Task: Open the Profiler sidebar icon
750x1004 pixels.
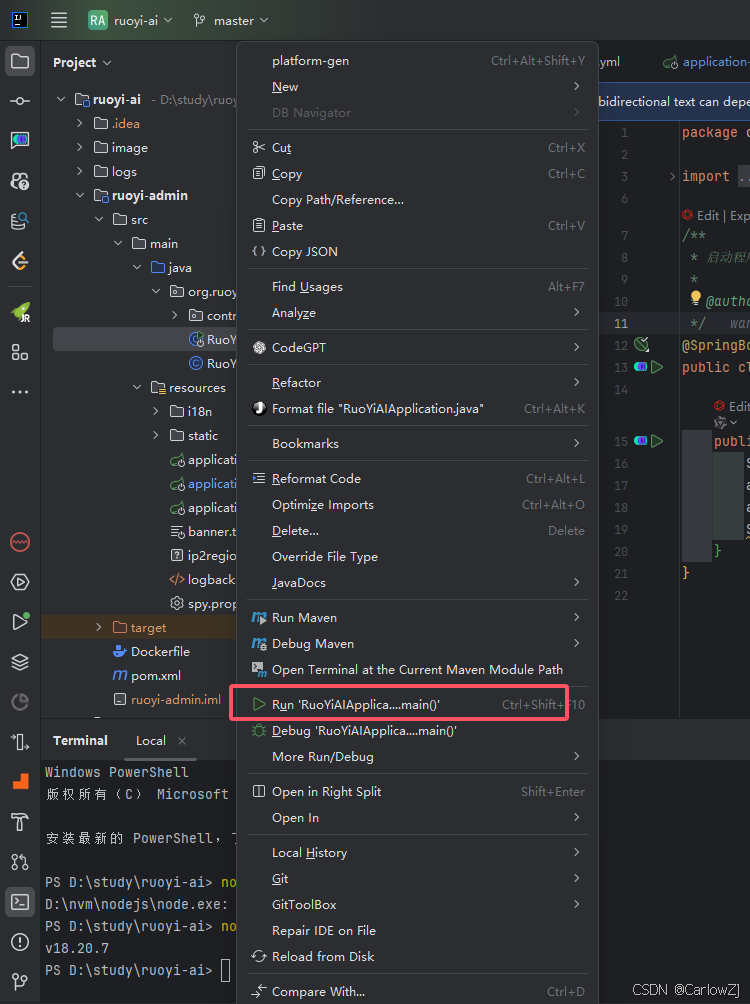Action: click(20, 702)
